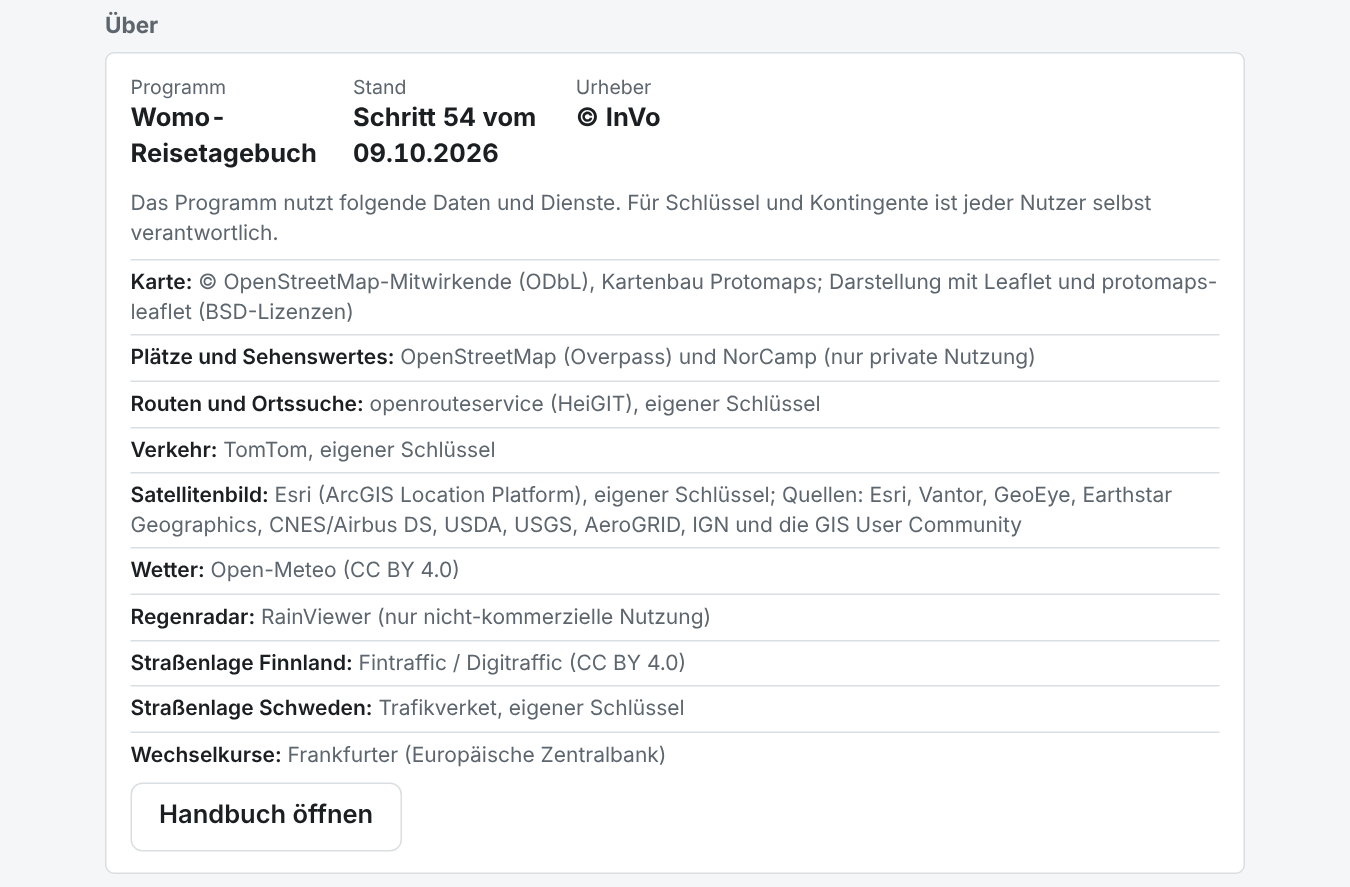This screenshot has height=887, width=1350.
Task: Select the Routen und Ortssuche row
Action: tap(675, 404)
